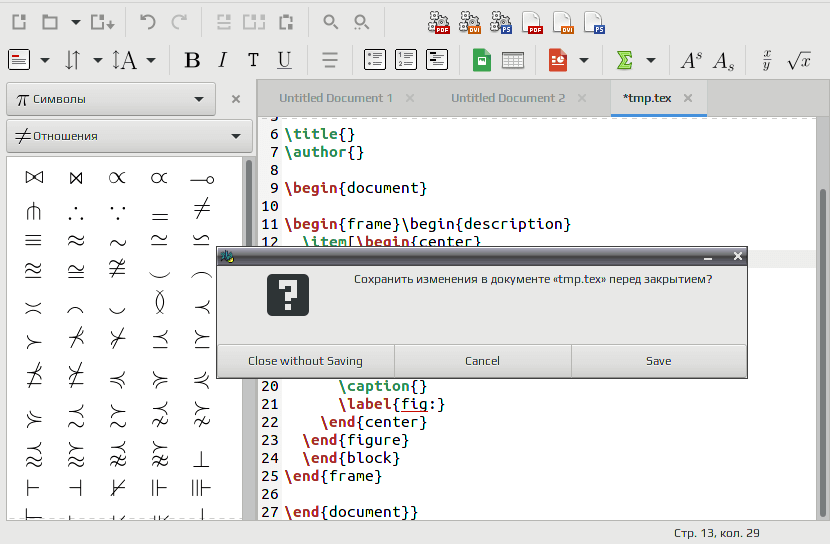
Task: Open the Sigma math dropdown arrow
Action: [651, 60]
